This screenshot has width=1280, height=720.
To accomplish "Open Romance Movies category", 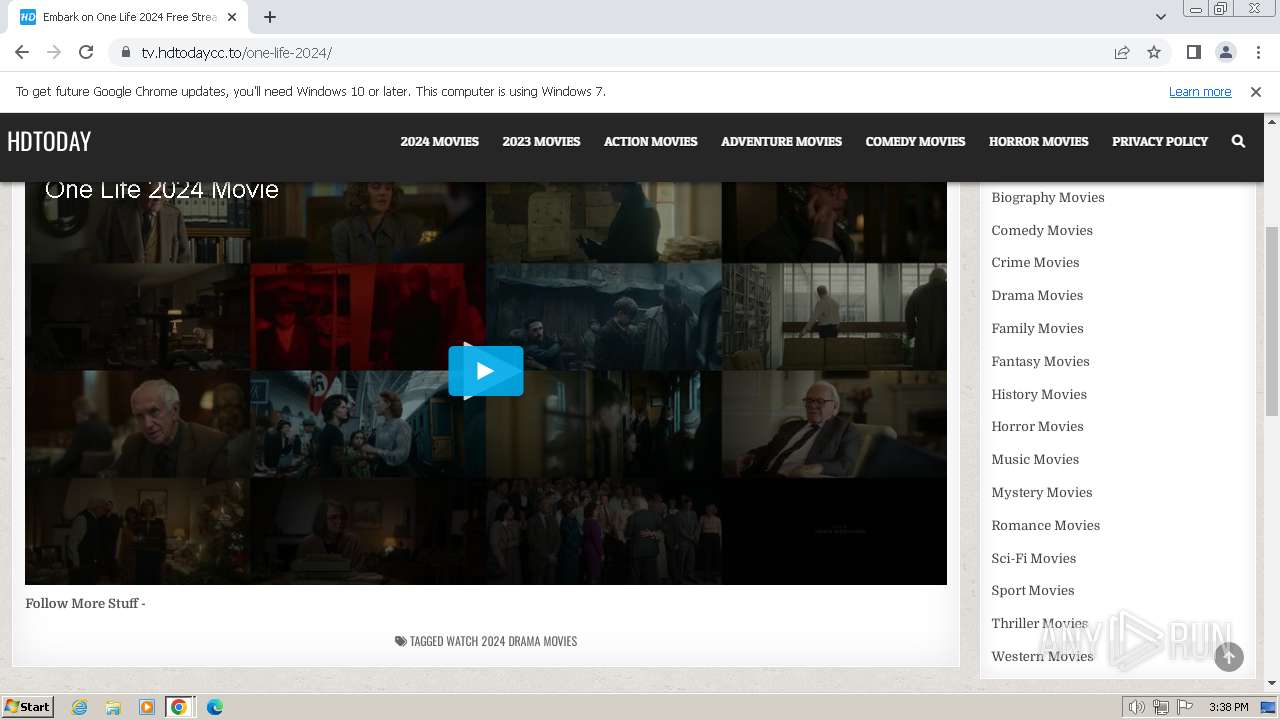I will (x=1045, y=525).
